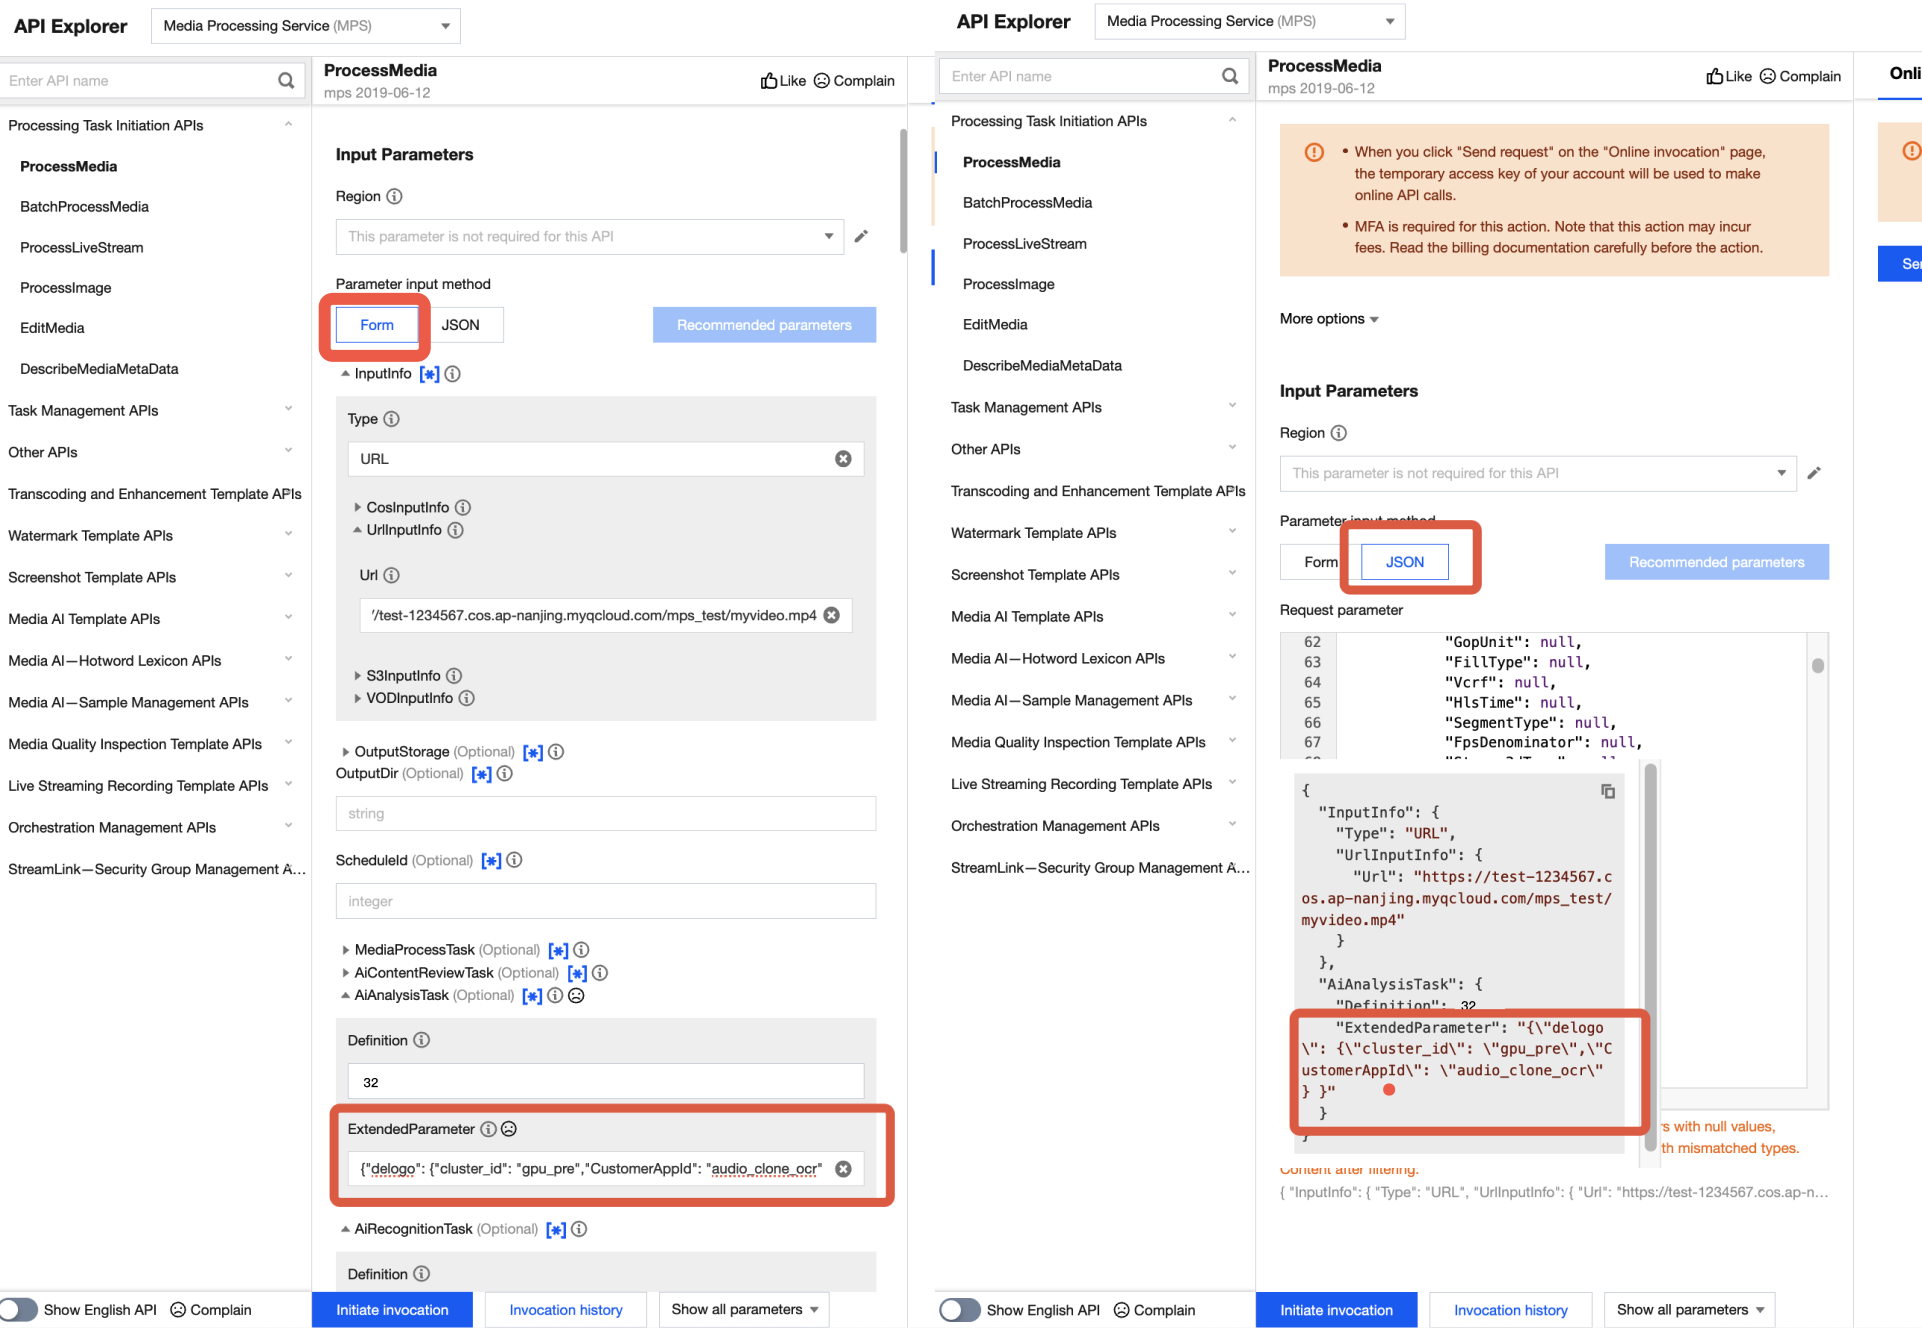Click the left Initiate invocation button
Image resolution: width=1922 pixels, height=1328 pixels.
(x=392, y=1310)
